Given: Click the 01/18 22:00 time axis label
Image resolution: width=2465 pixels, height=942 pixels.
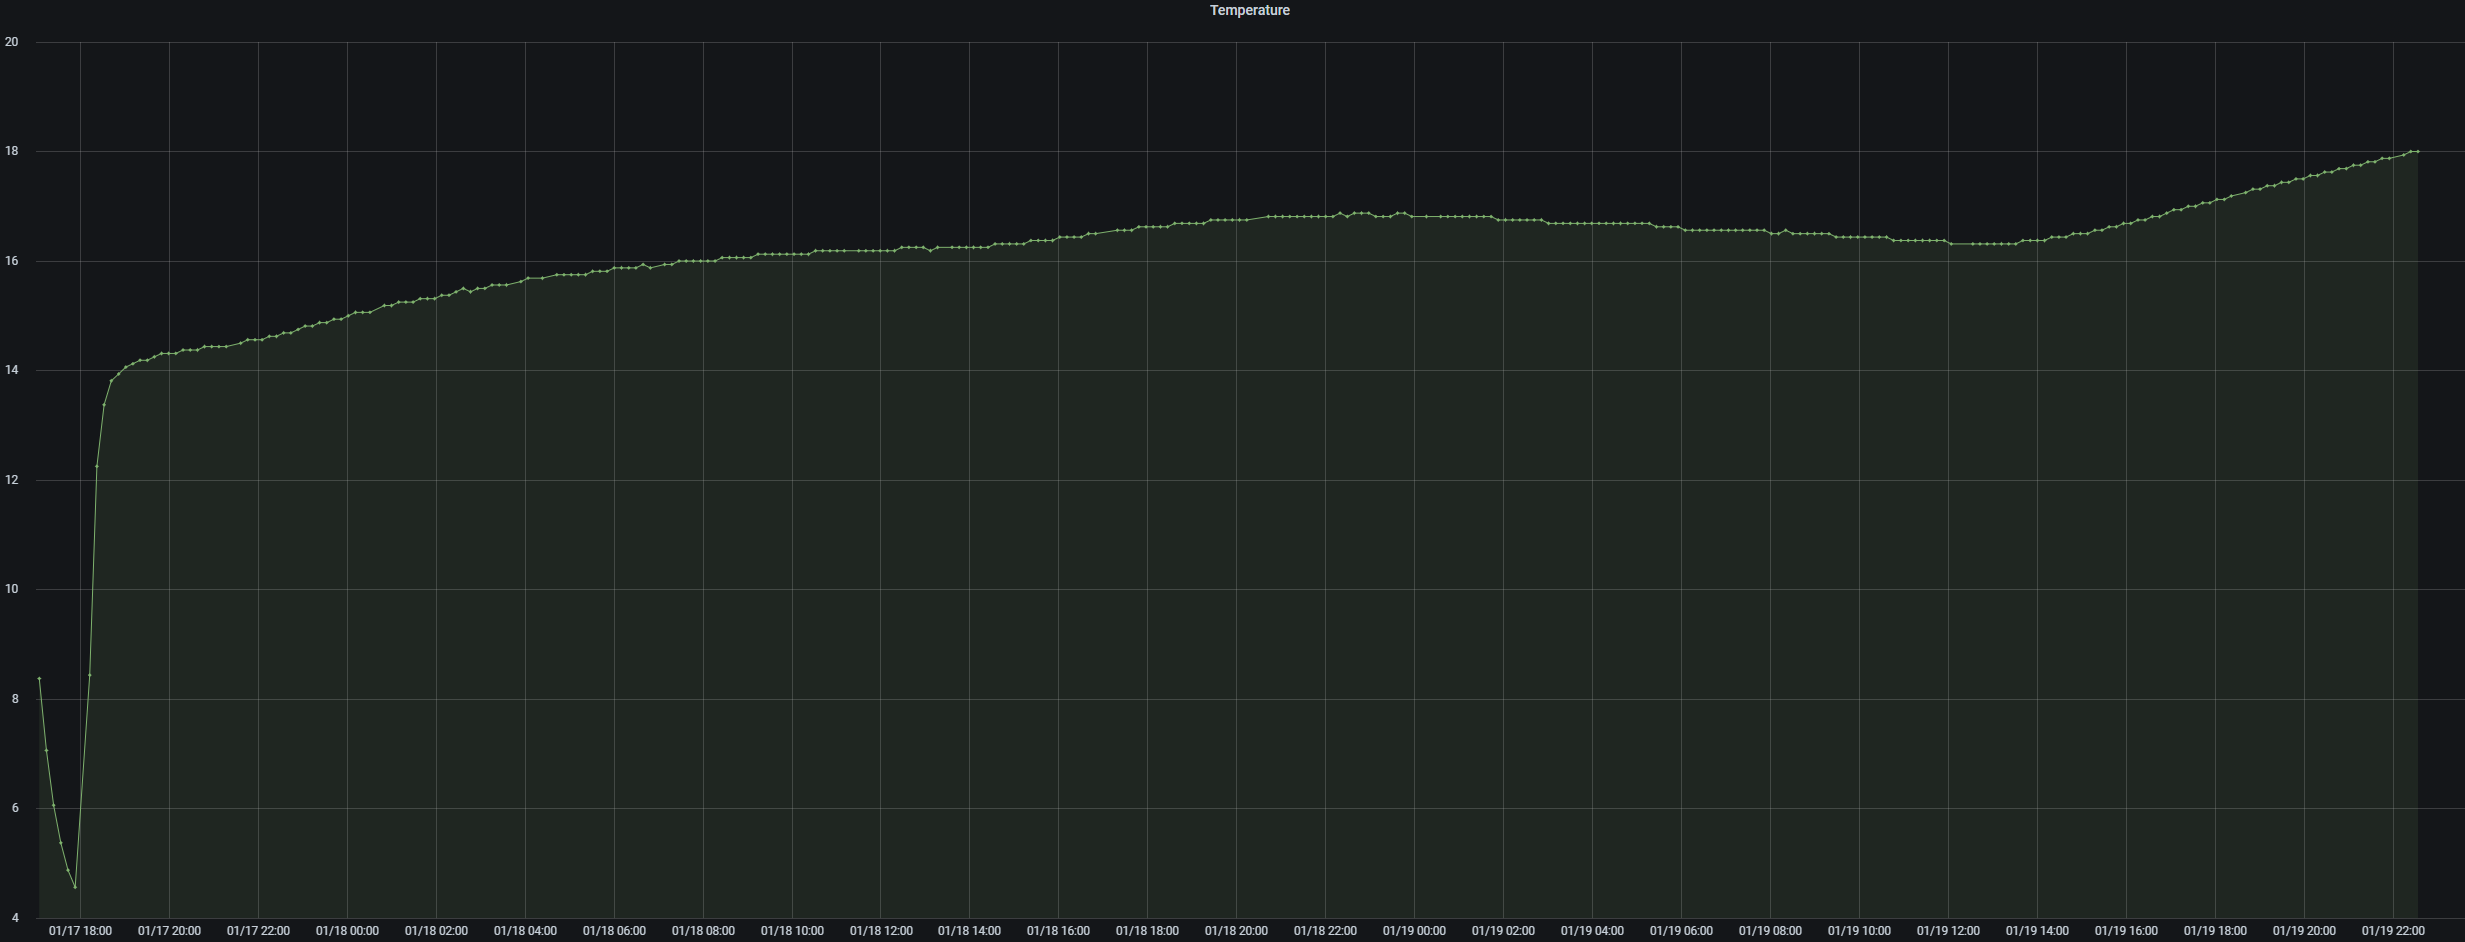Looking at the screenshot, I should (x=1325, y=931).
